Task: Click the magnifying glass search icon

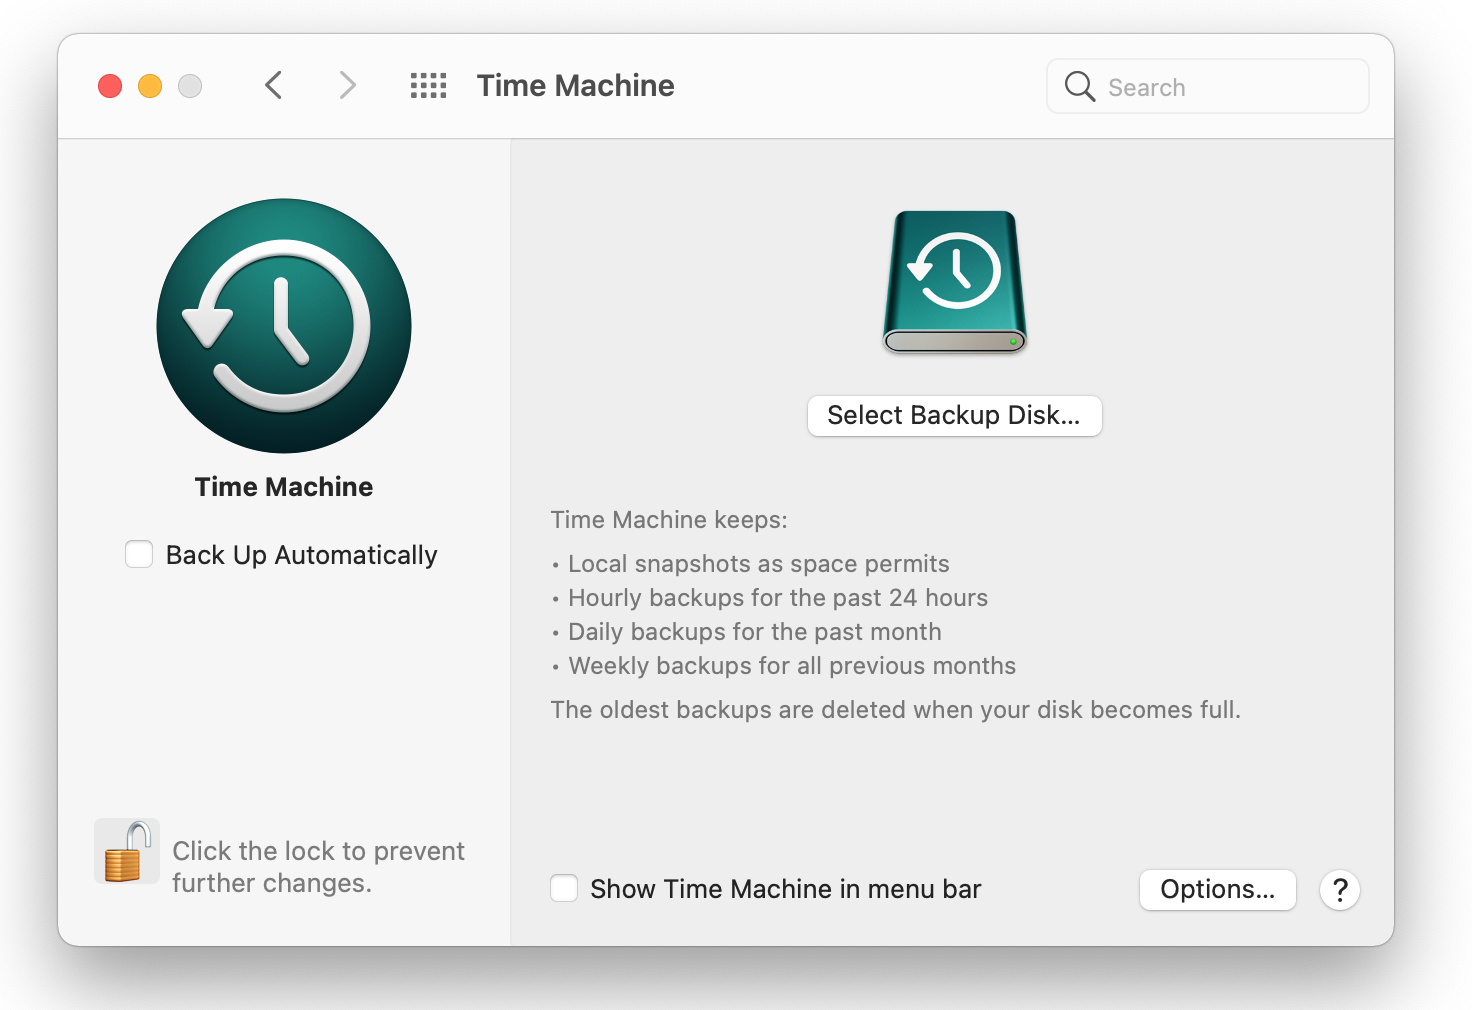Action: point(1080,87)
